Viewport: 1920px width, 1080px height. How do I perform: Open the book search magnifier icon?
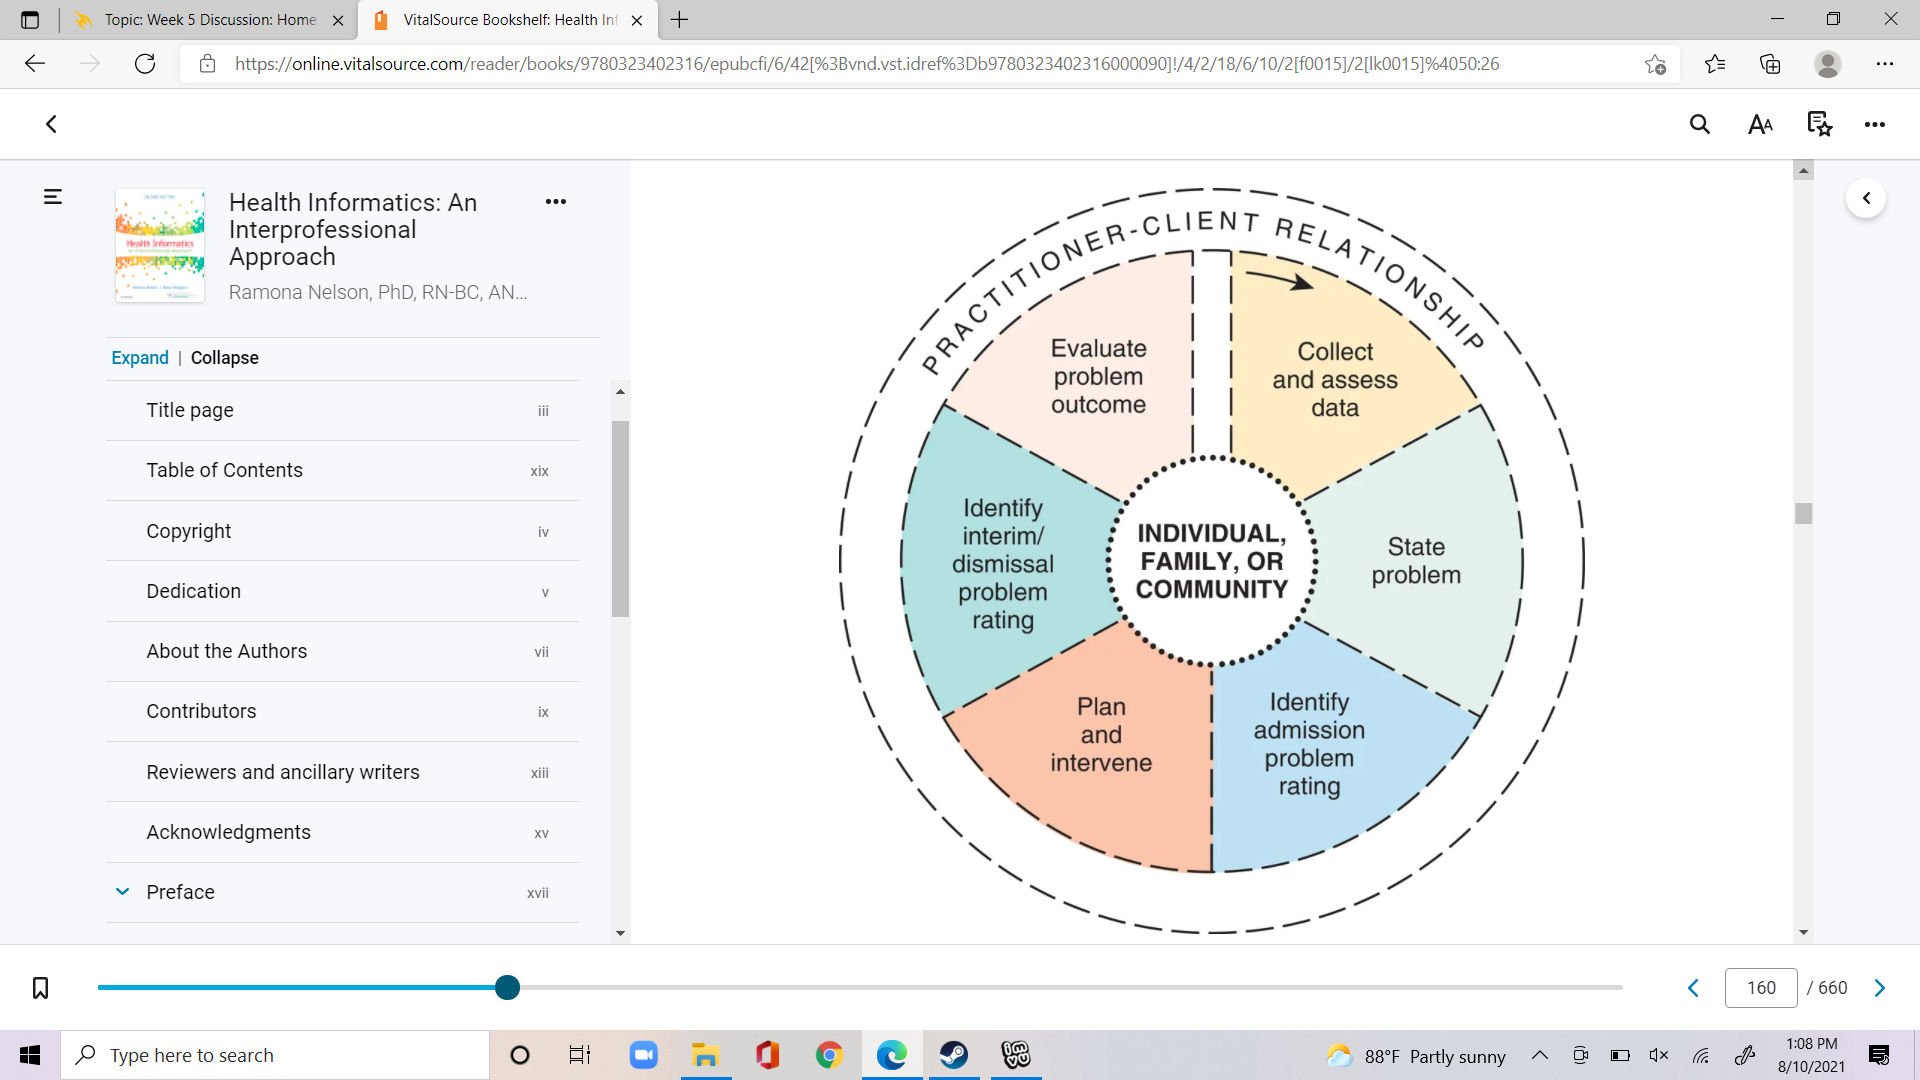pos(1700,124)
